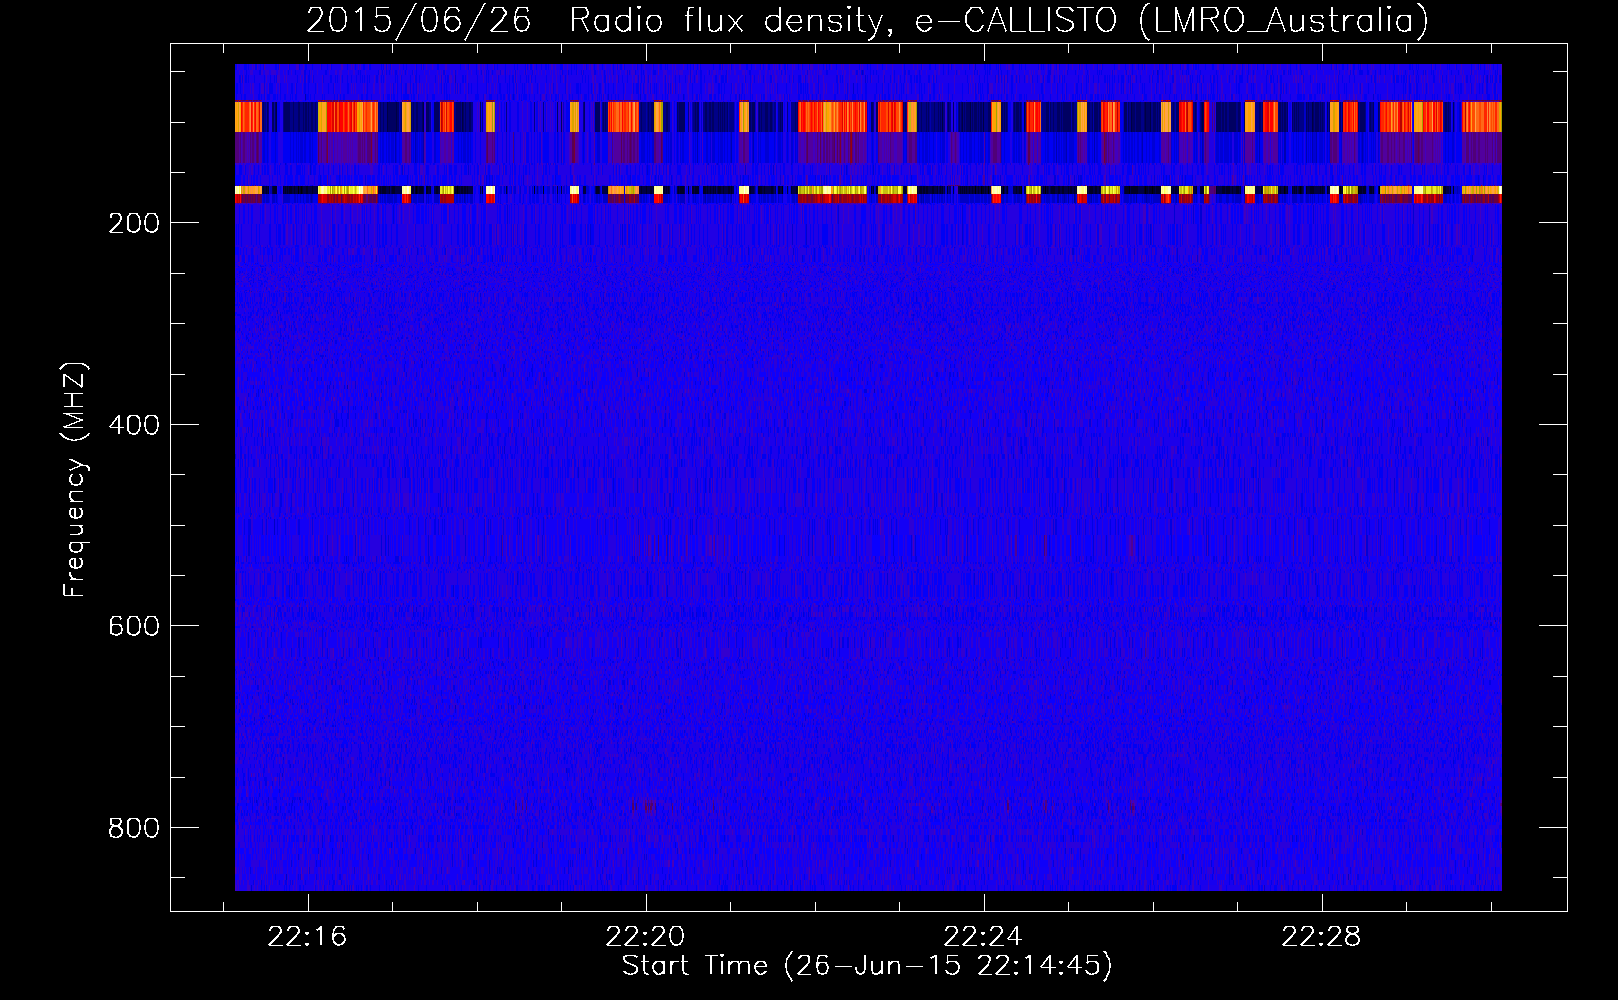Image resolution: width=1618 pixels, height=1000 pixels.
Task: Click inside the blue spectrogram plot area
Action: (x=868, y=477)
